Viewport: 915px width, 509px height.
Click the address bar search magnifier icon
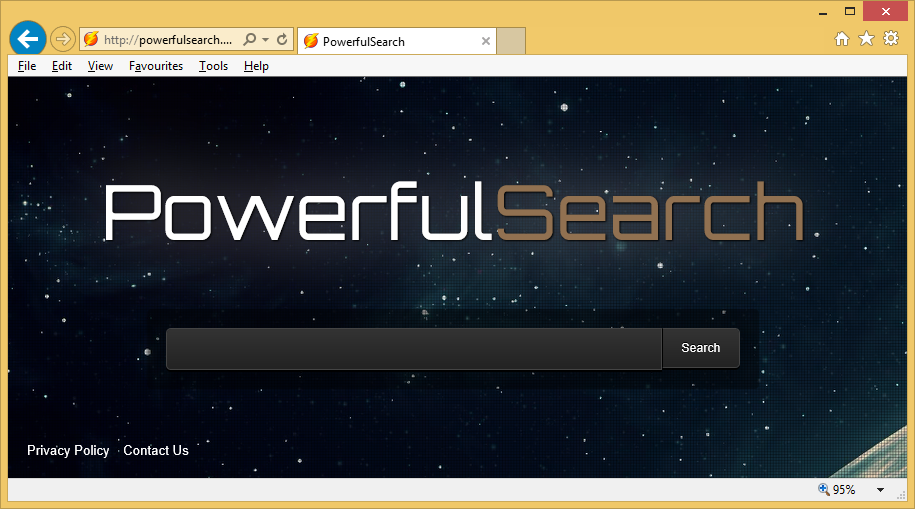[249, 40]
